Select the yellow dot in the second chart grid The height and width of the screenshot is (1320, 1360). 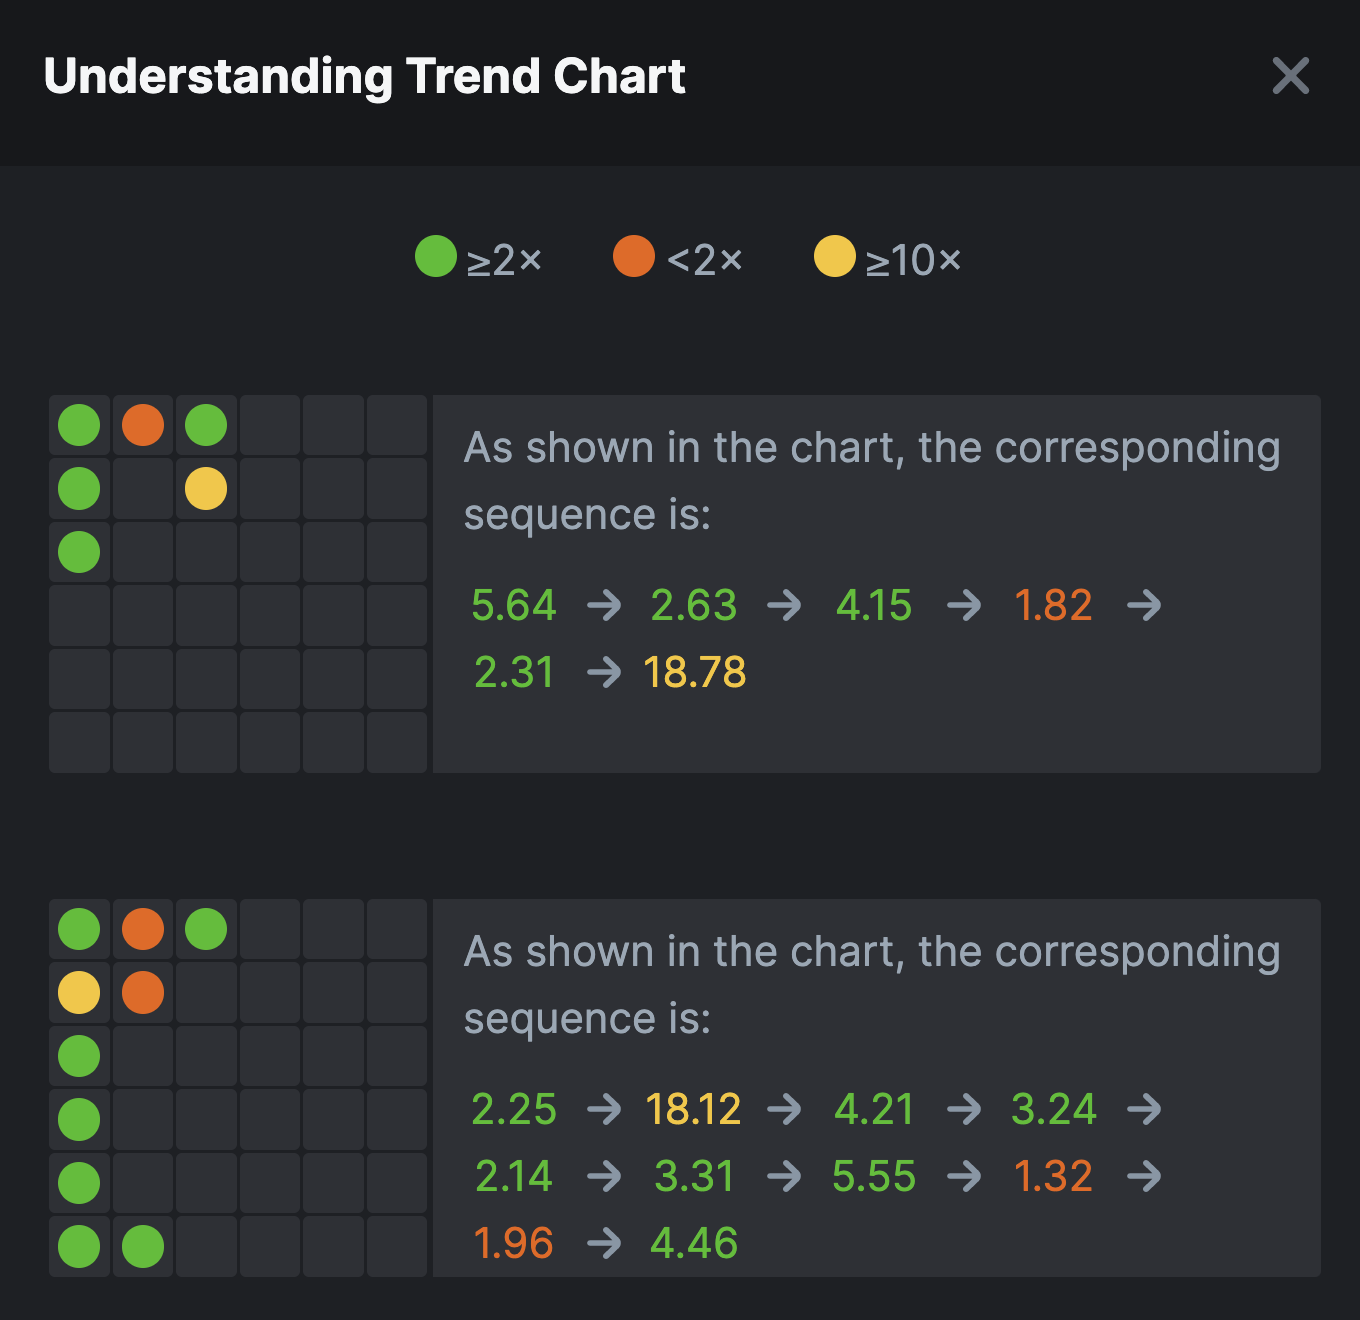pos(79,993)
